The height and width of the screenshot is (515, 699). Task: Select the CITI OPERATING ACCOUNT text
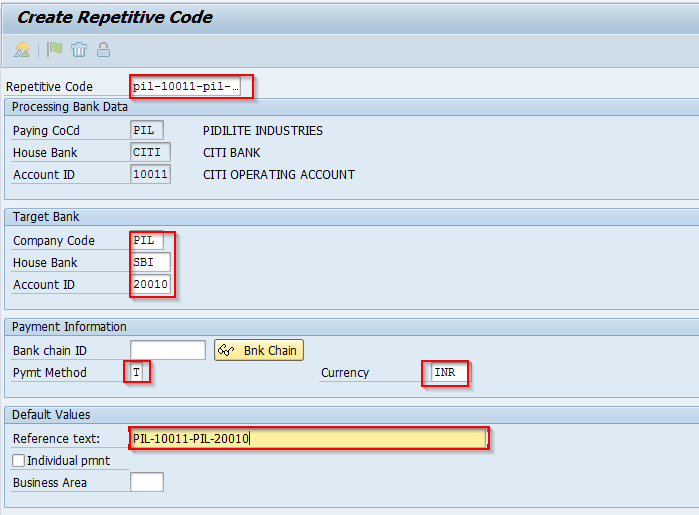279,174
